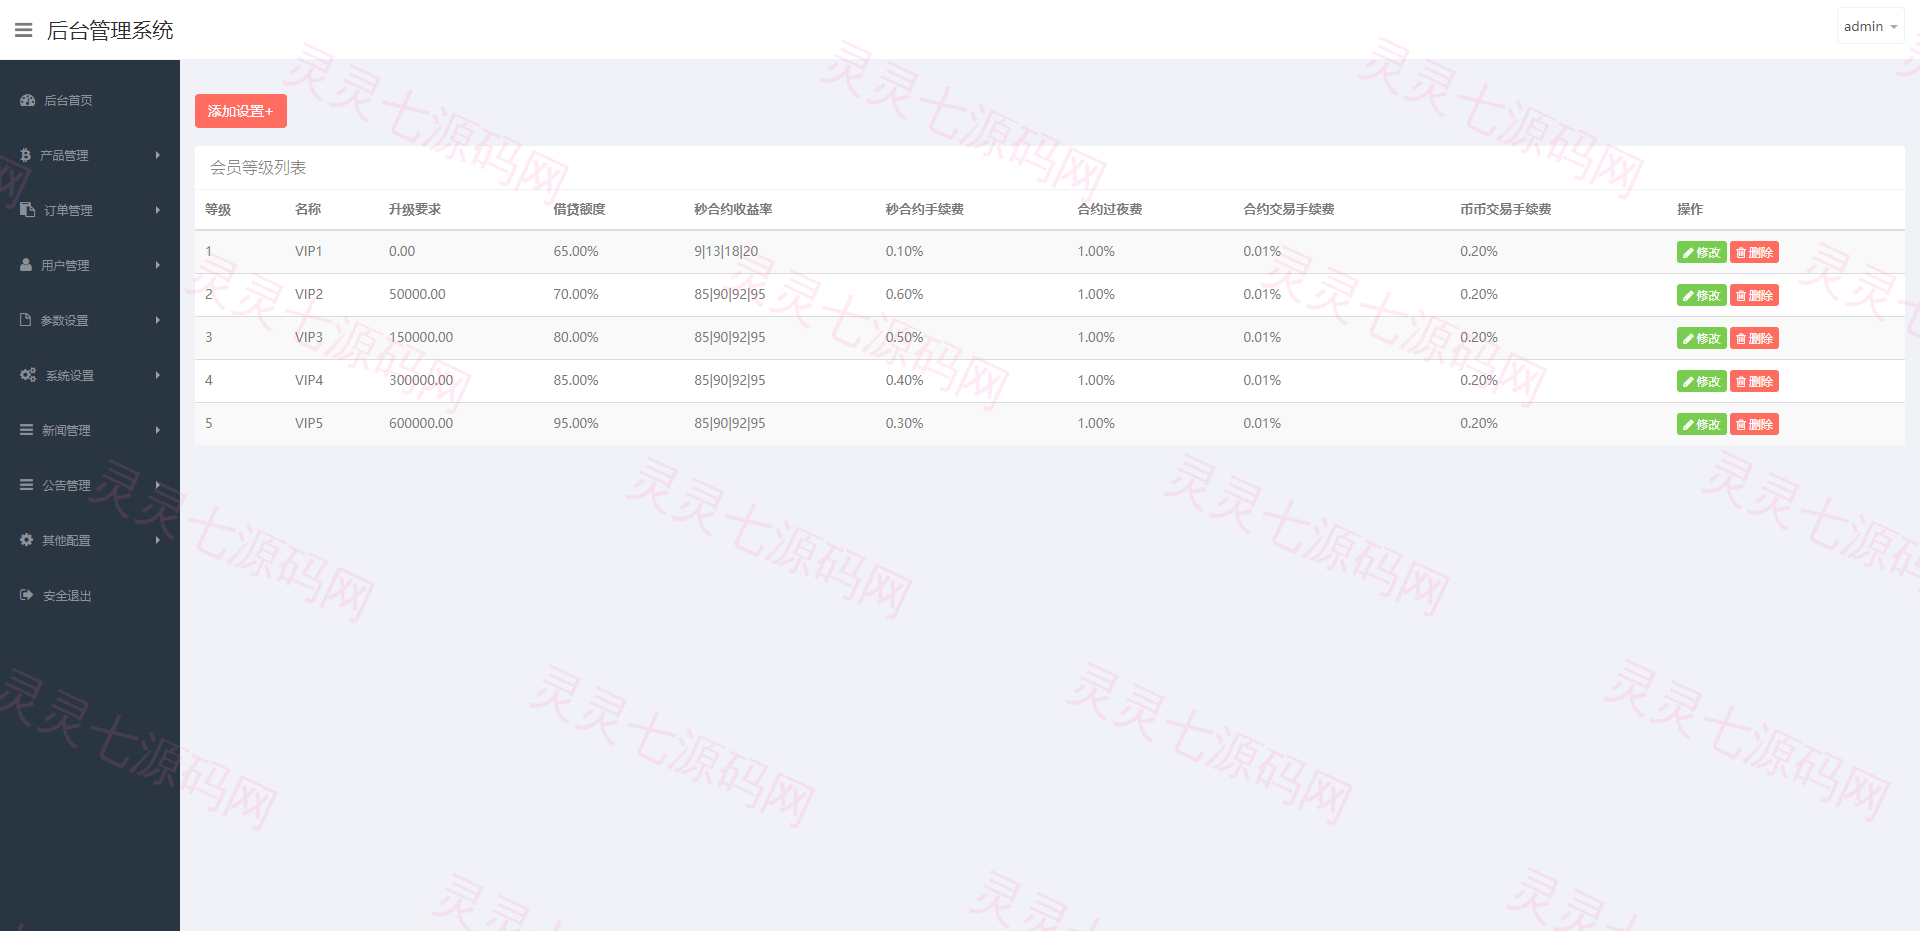
Task: Click the file icon for 参数设置
Action: (x=26, y=320)
